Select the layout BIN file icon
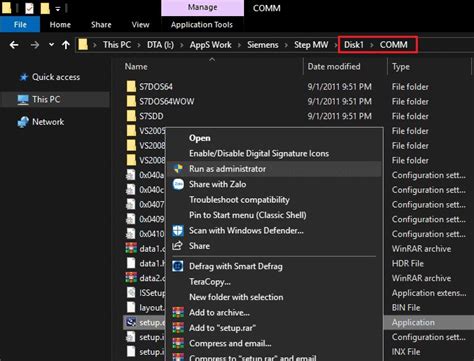The image size is (474, 361). (x=131, y=307)
